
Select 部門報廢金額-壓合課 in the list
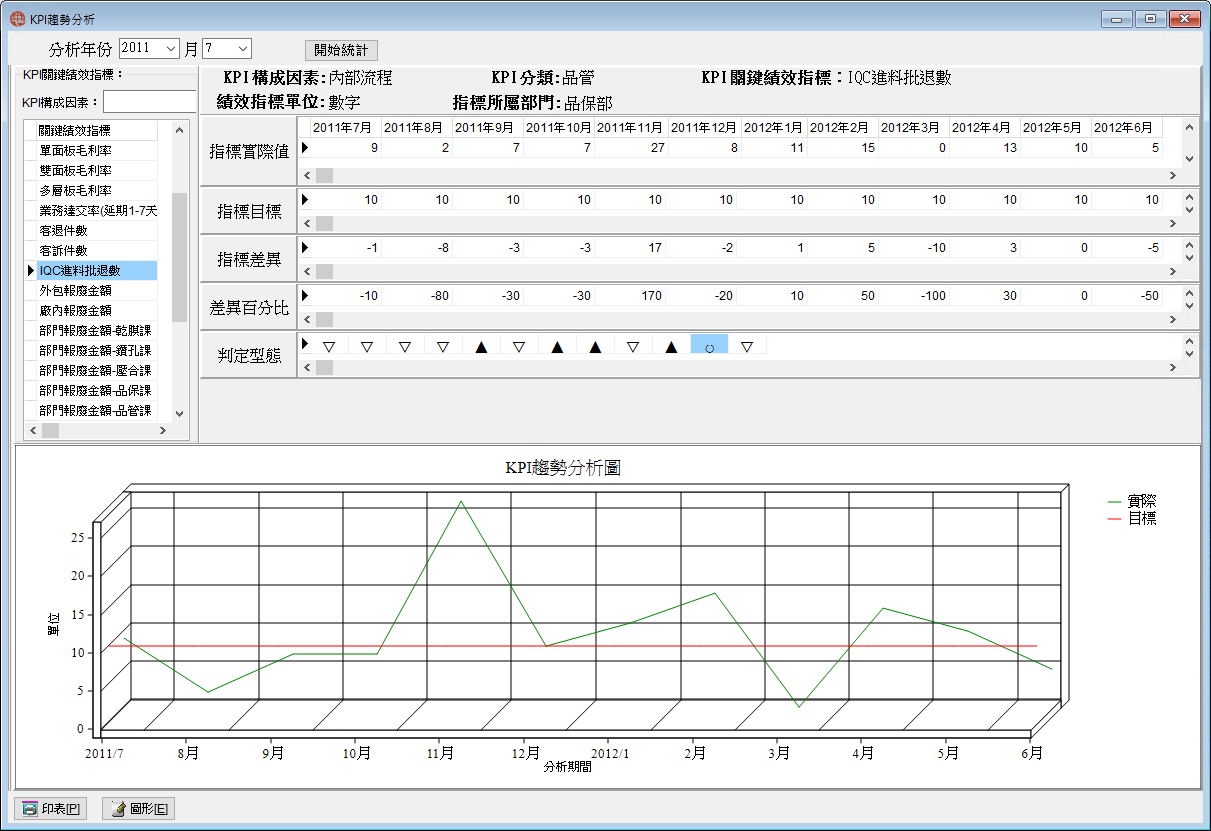point(97,370)
